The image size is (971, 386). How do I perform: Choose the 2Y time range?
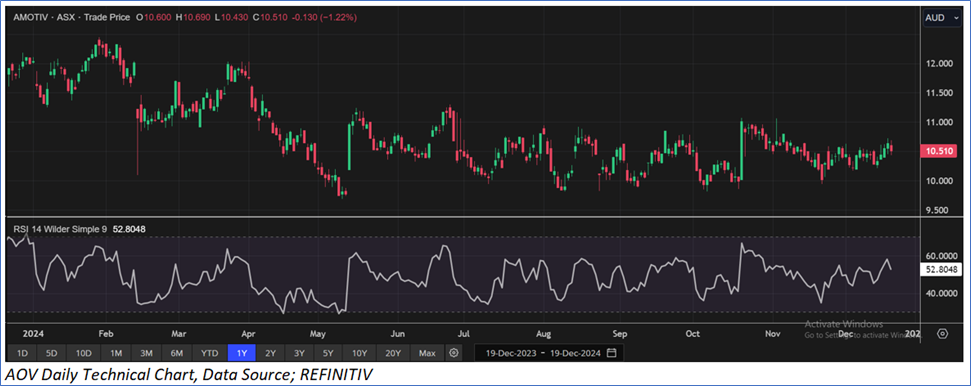click(x=271, y=353)
